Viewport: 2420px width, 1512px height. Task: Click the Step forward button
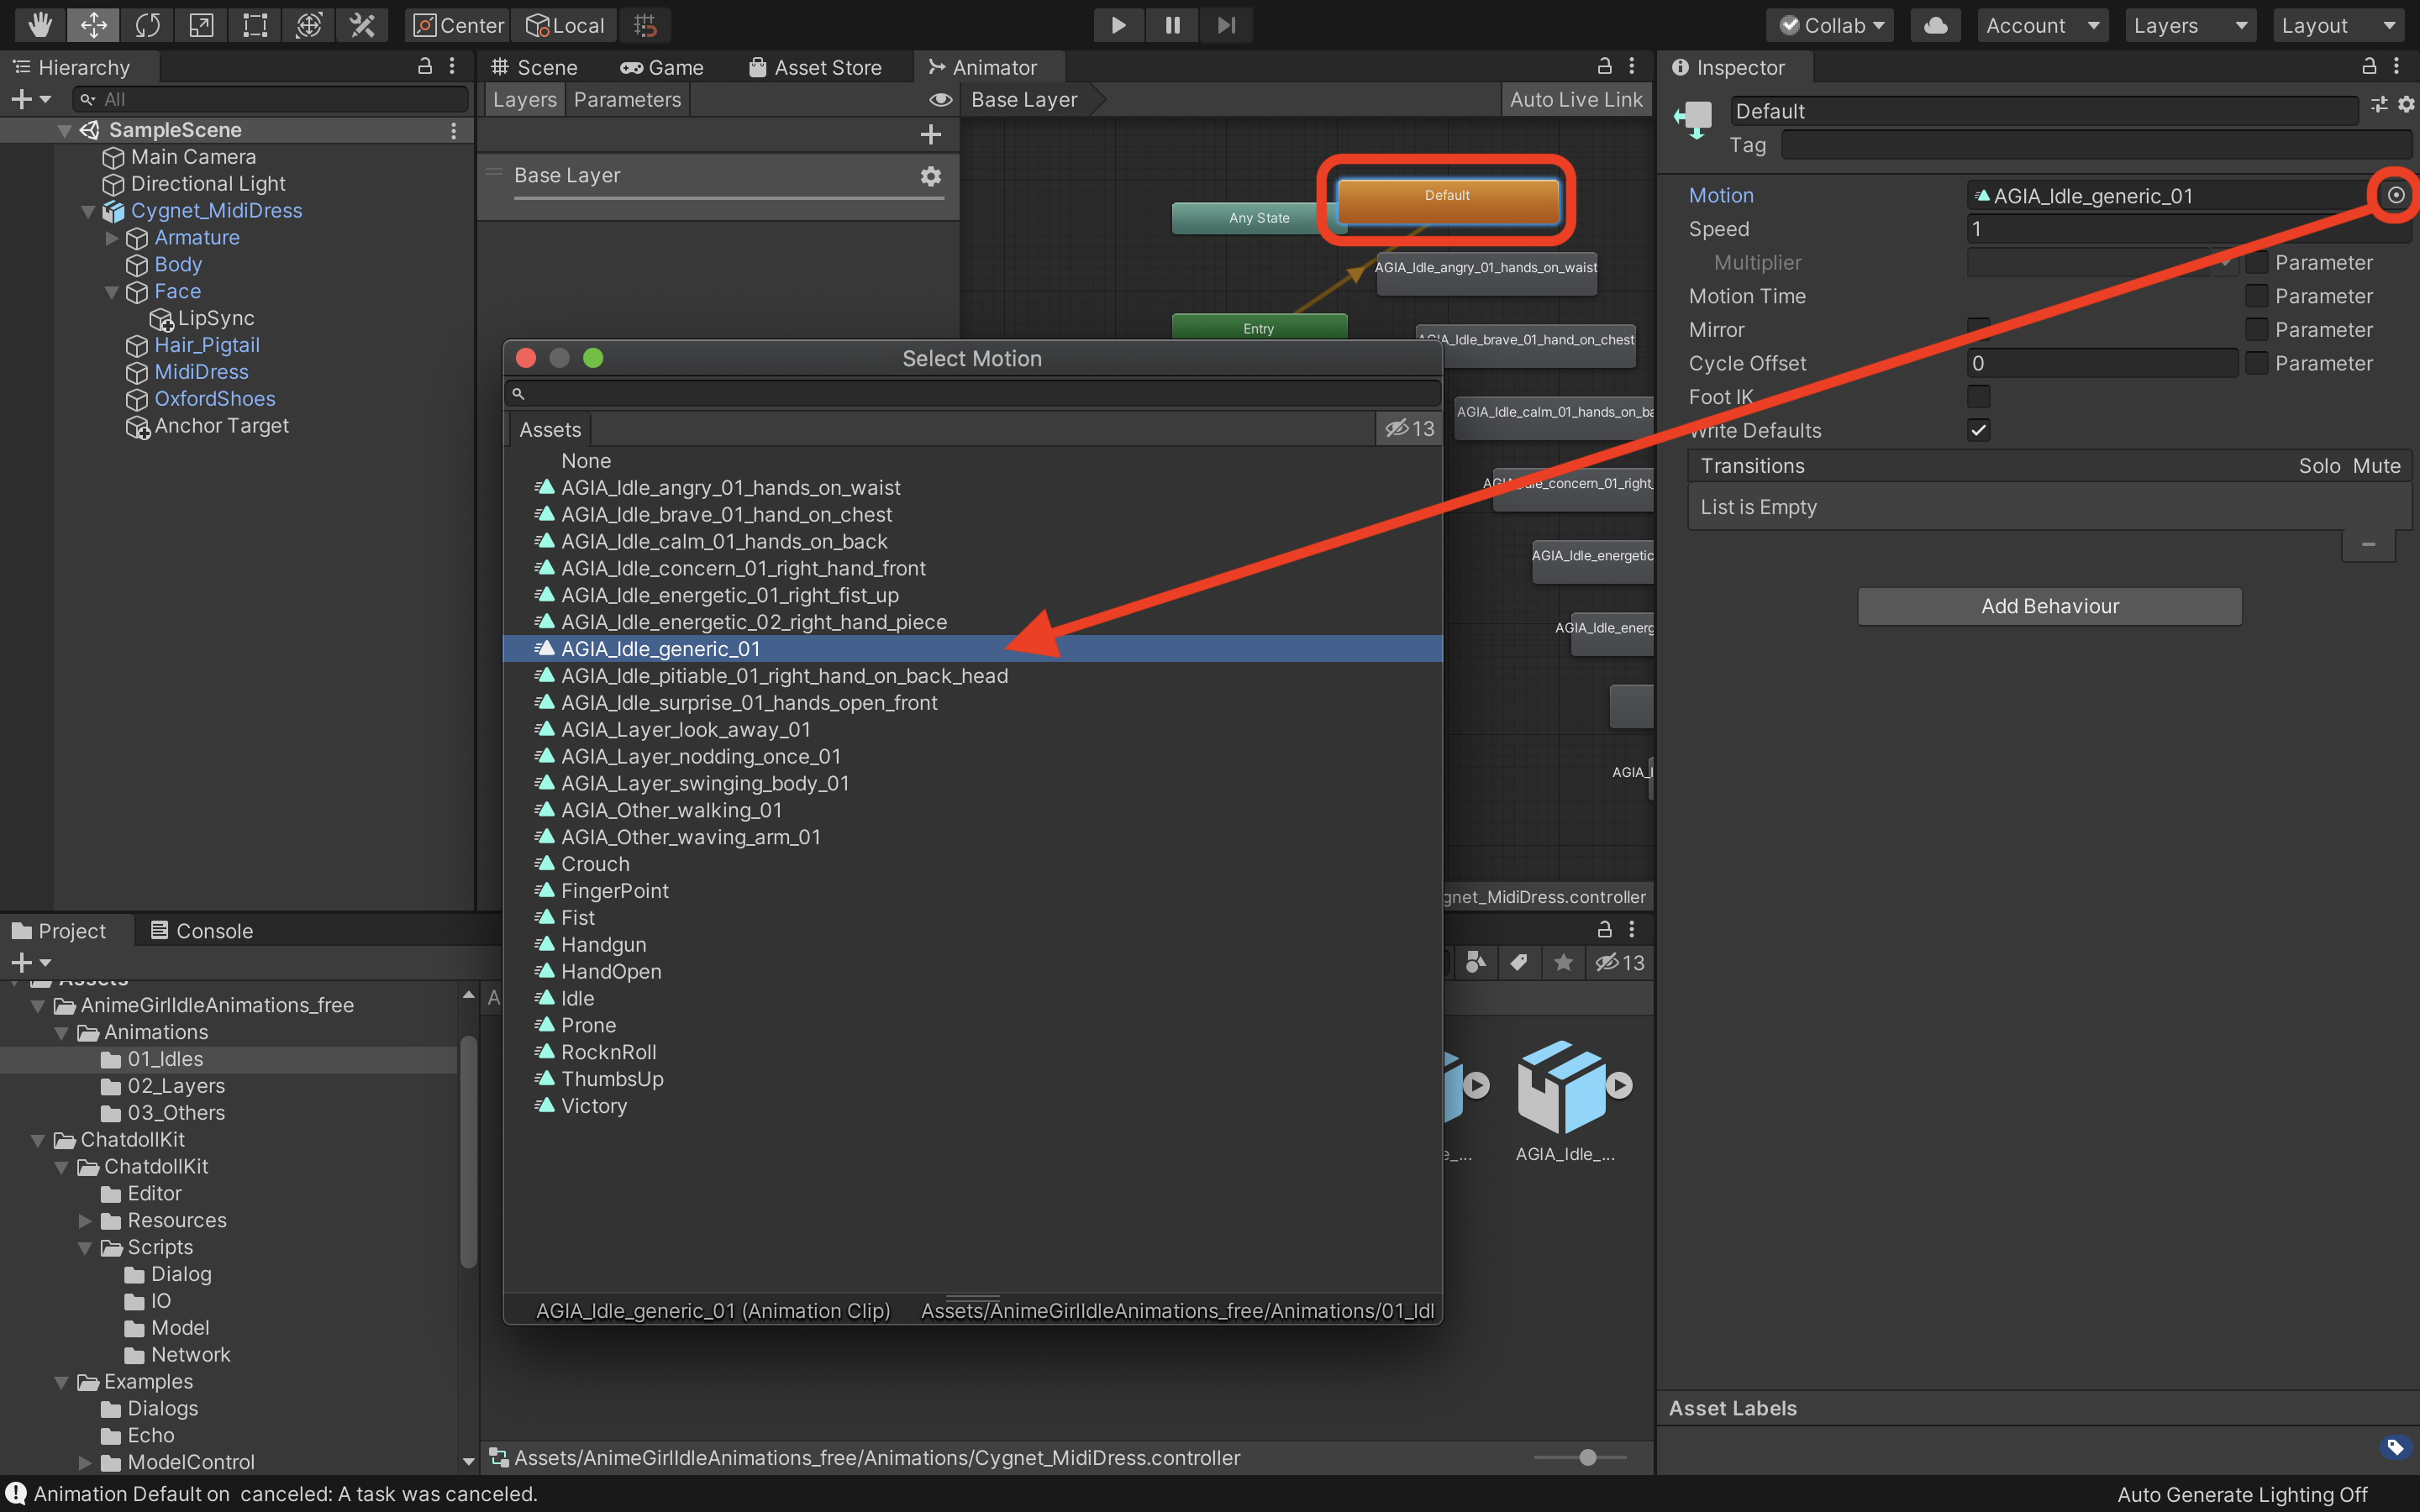(1226, 25)
